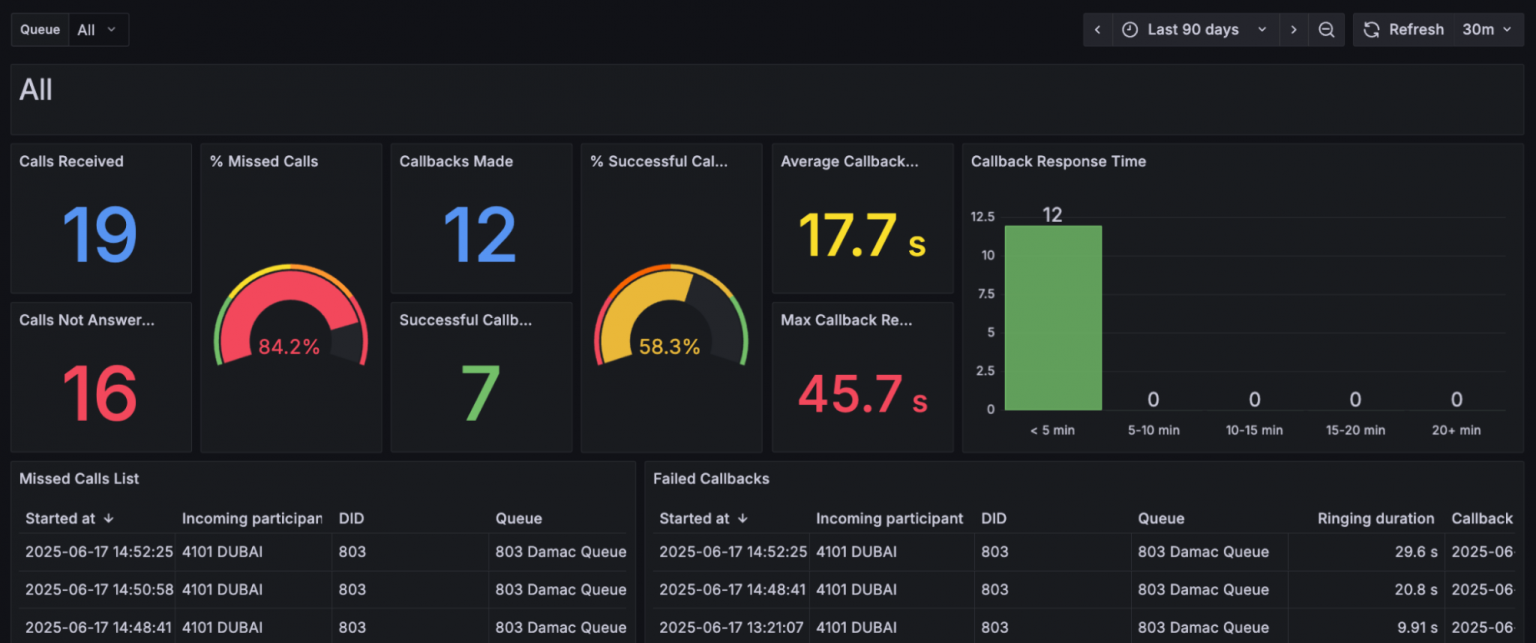Click the green < 5 min bar

point(1053,317)
